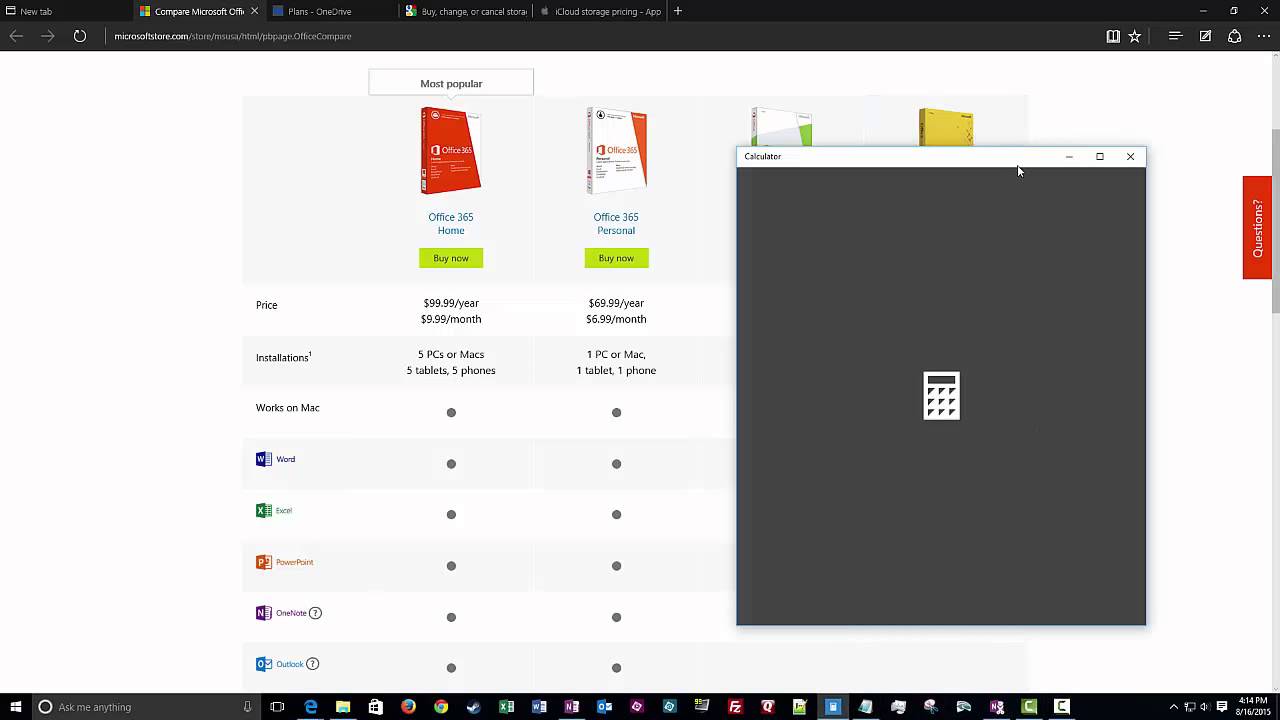The width and height of the screenshot is (1280, 720).
Task: Click the $99.99/year price text
Action: tap(451, 303)
